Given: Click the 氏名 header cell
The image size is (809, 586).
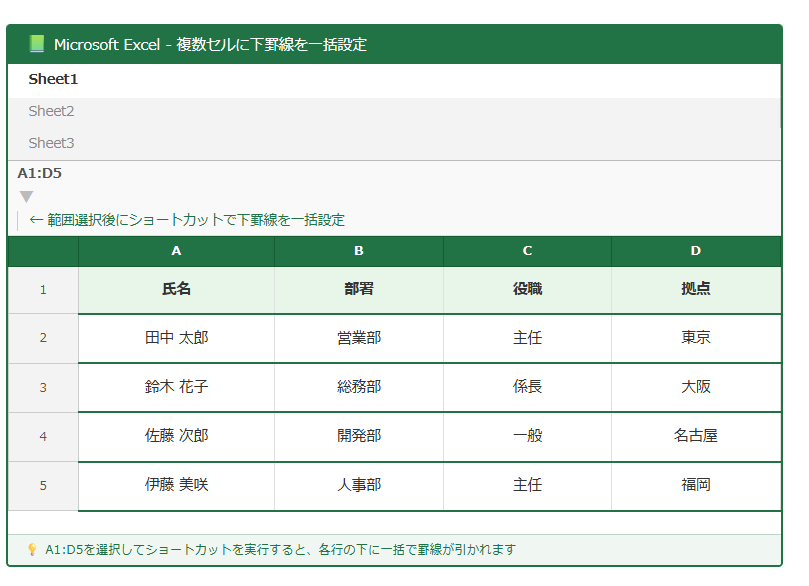Looking at the screenshot, I should [x=176, y=289].
